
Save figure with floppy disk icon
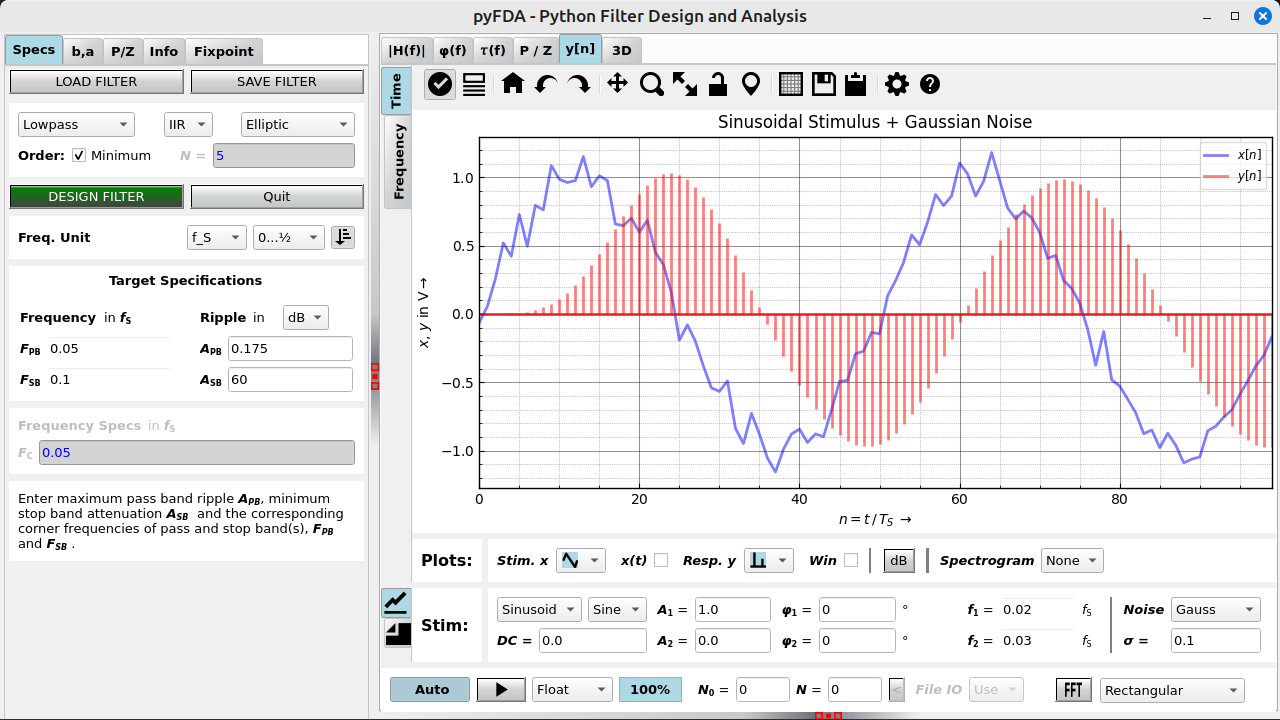pos(823,84)
